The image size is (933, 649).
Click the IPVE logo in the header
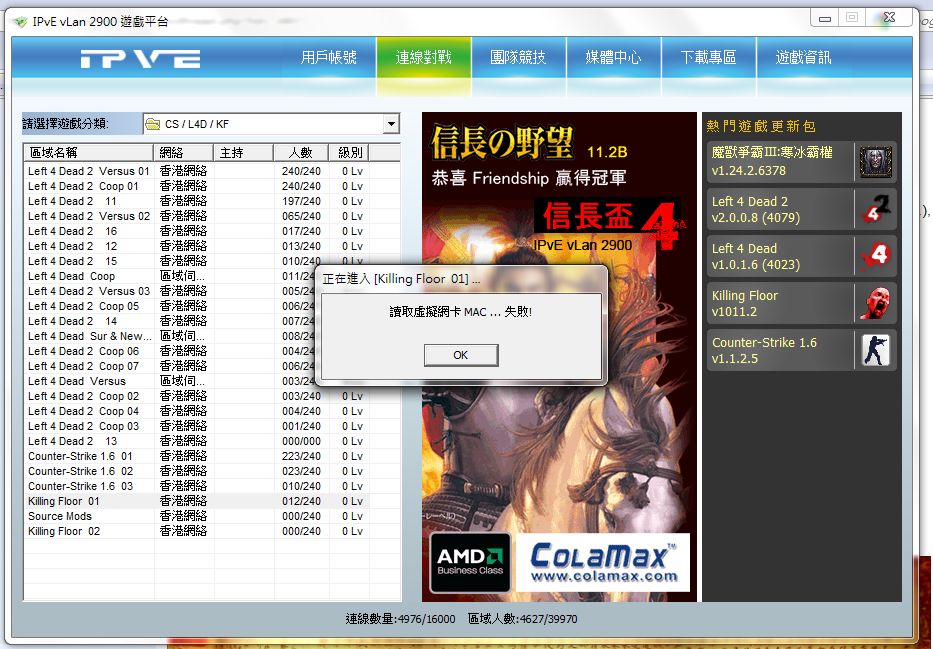click(x=140, y=58)
